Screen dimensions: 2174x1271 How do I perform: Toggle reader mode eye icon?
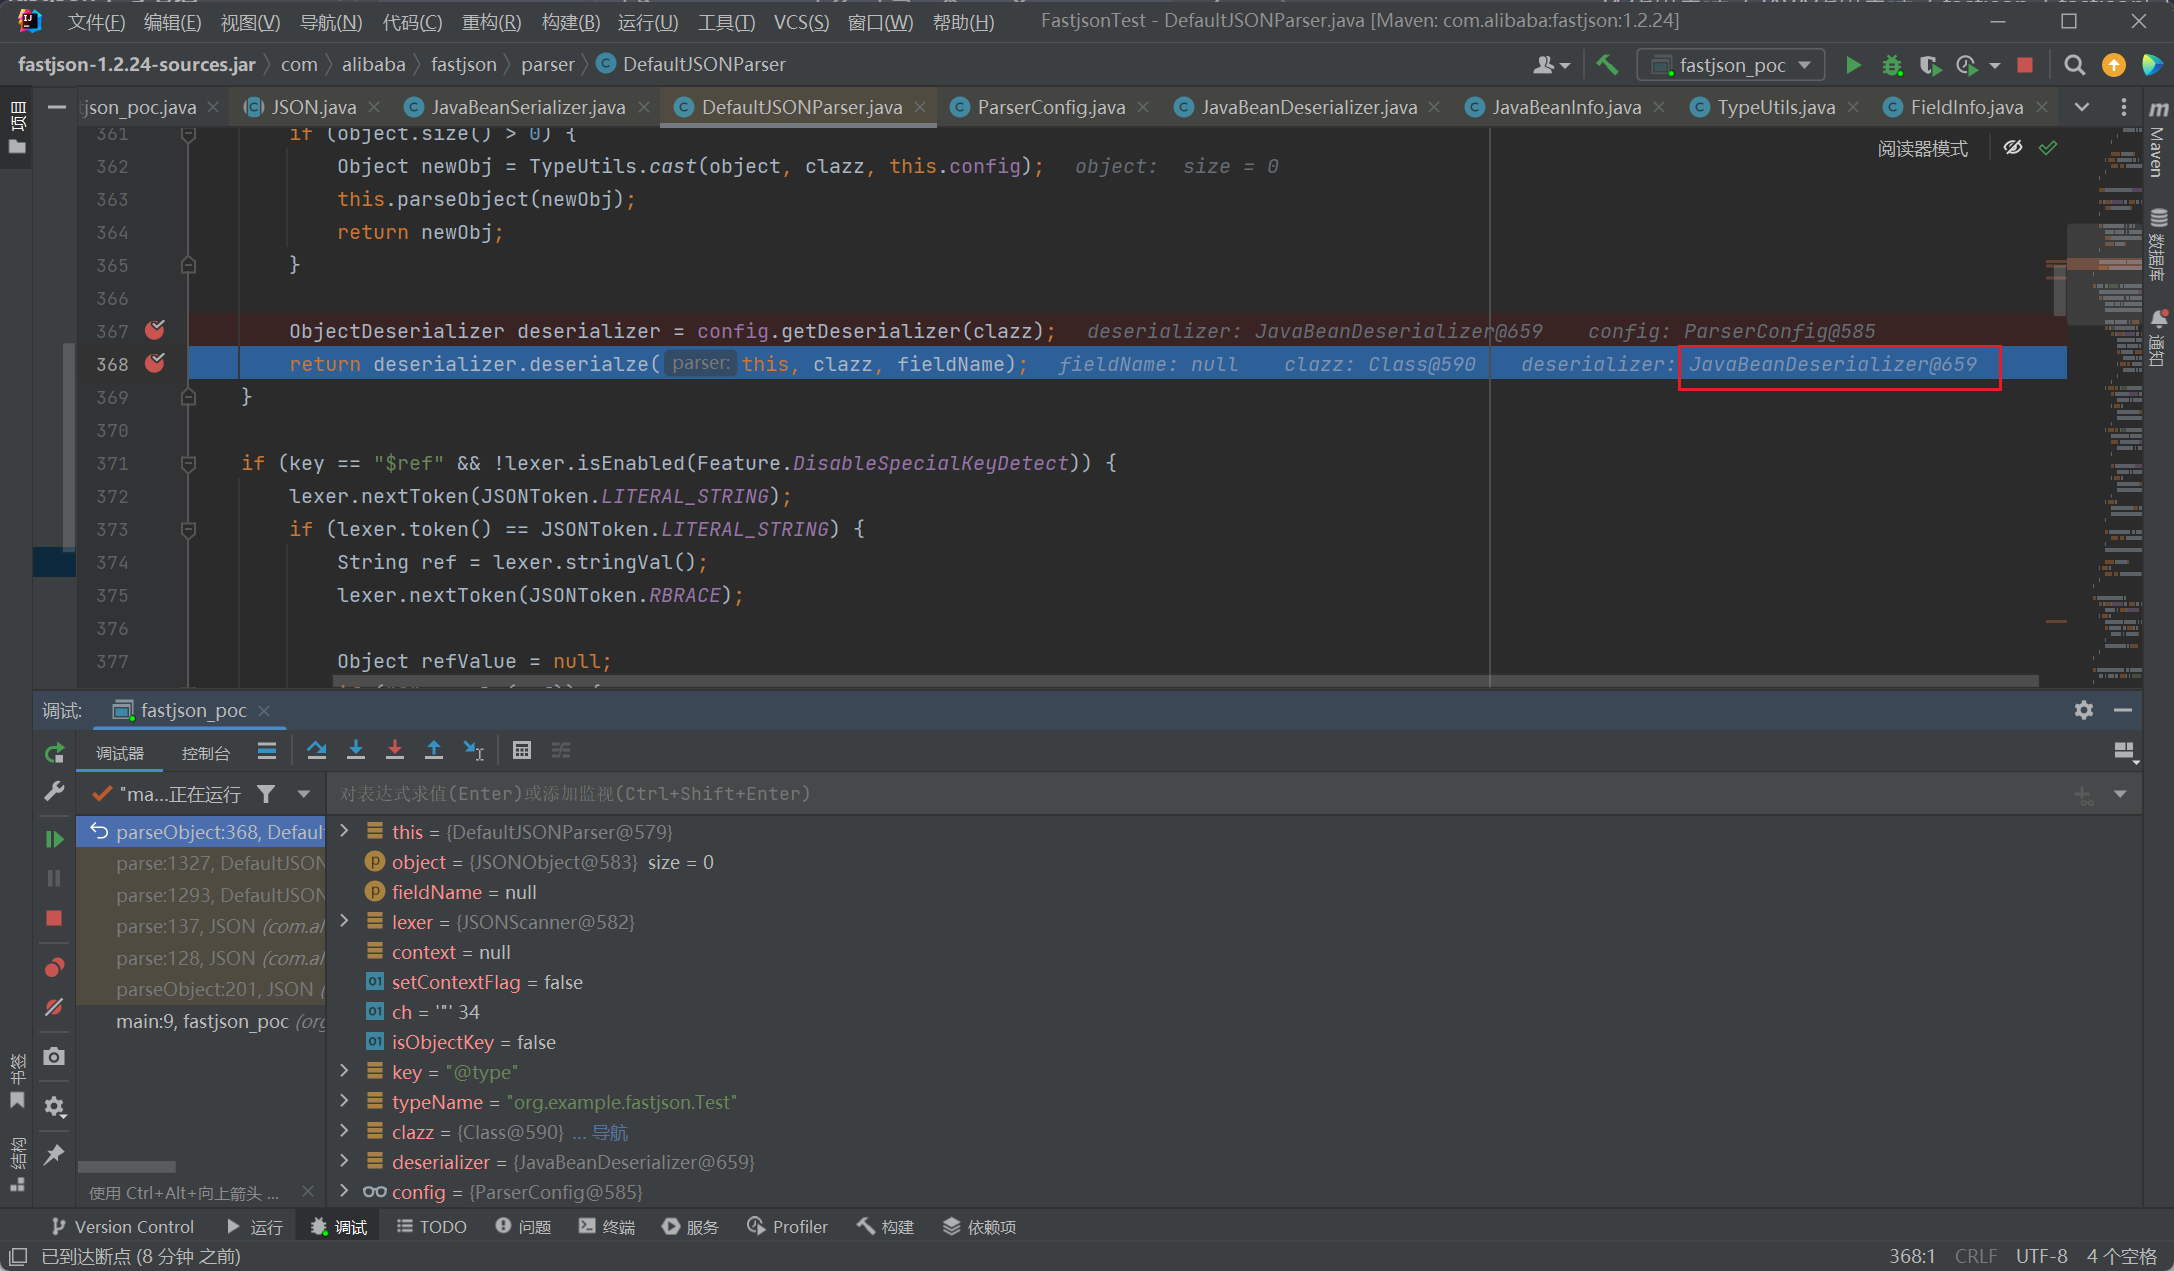pyautogui.click(x=2013, y=148)
